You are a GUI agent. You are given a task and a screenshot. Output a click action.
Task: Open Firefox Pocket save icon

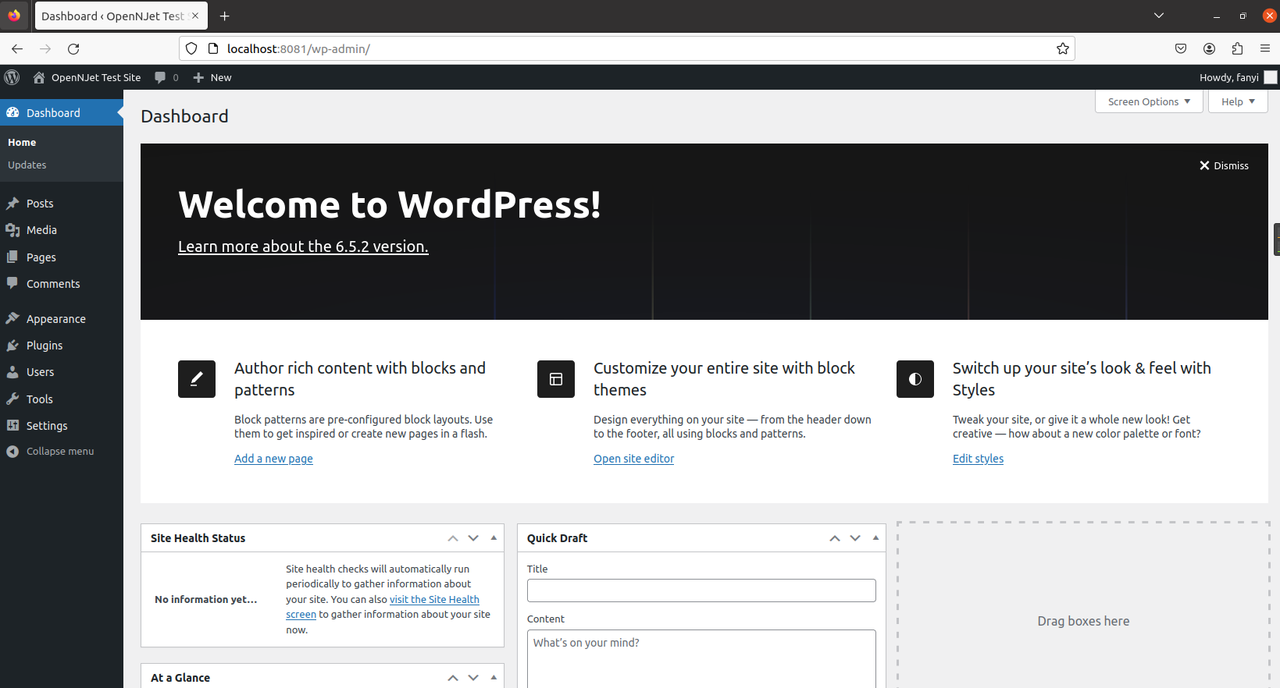tap(1181, 48)
